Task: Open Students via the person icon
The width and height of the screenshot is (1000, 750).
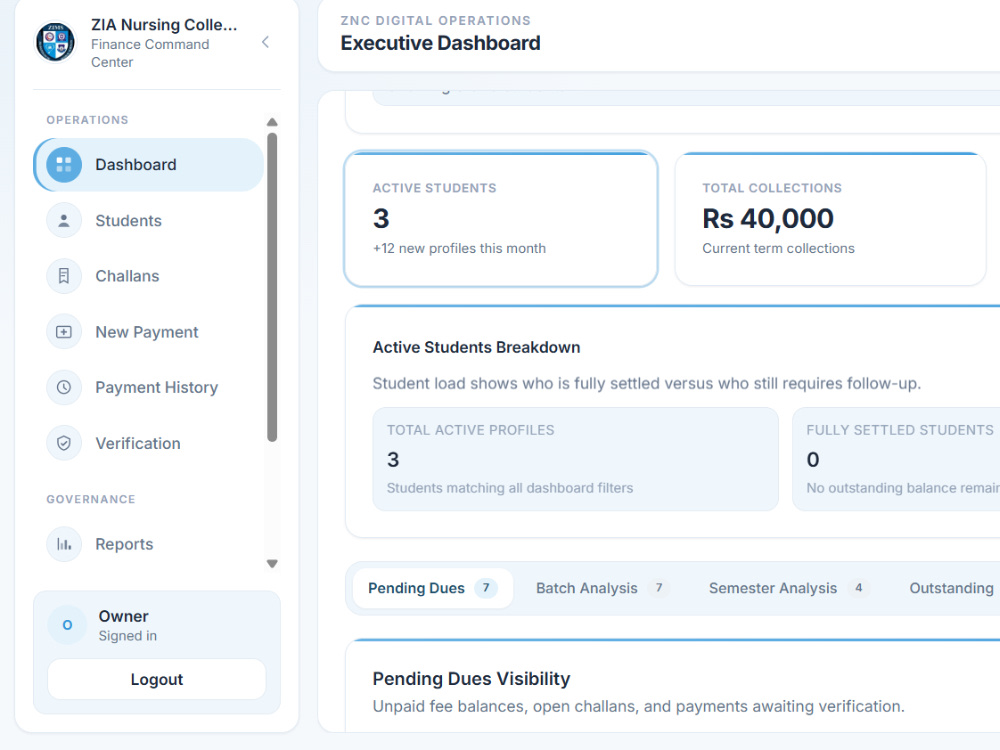Action: point(64,221)
